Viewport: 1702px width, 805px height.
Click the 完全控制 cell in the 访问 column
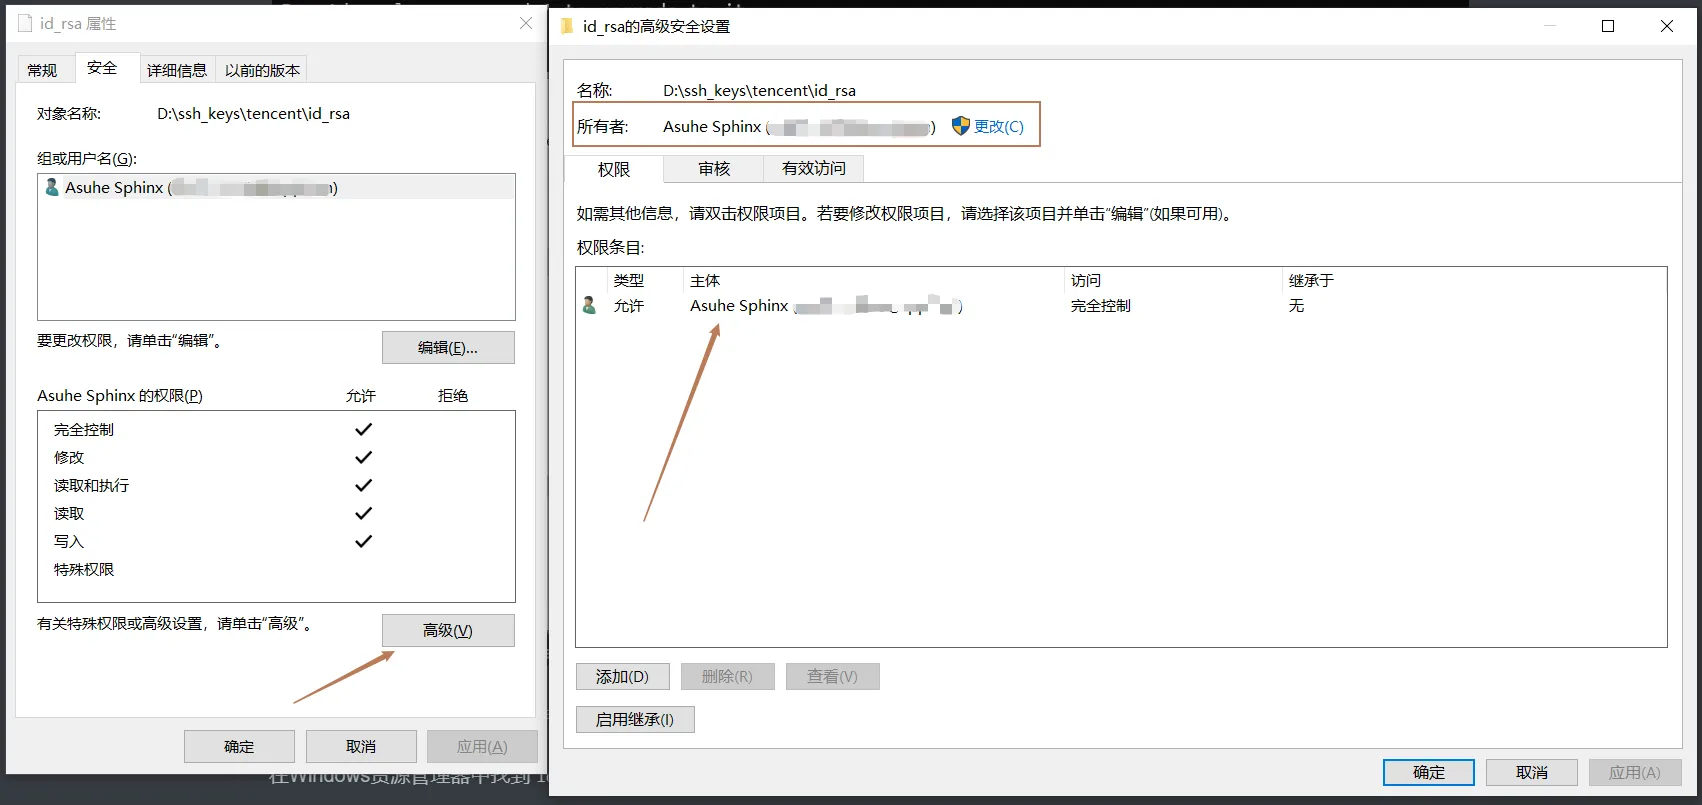[1101, 306]
